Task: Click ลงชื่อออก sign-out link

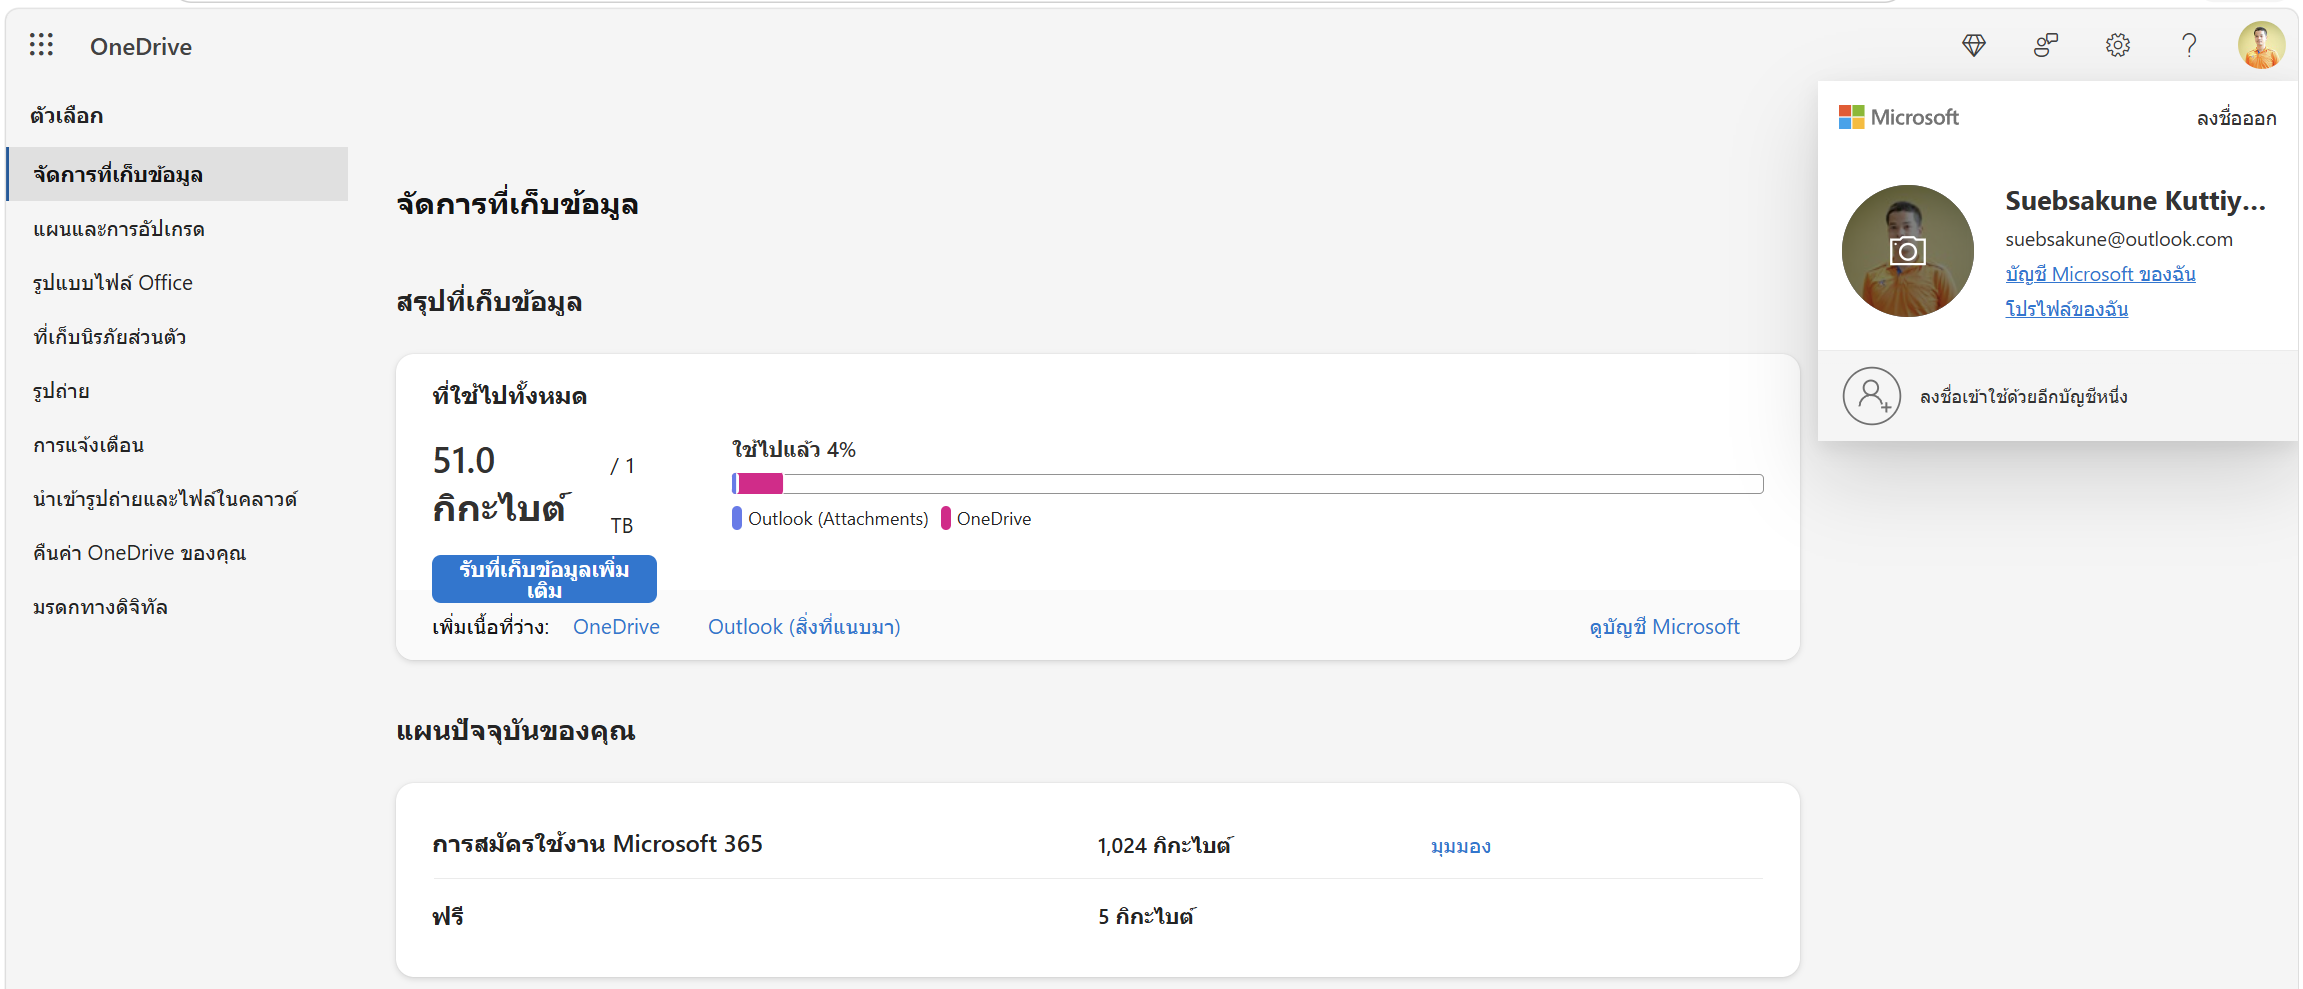Action: tap(2236, 118)
